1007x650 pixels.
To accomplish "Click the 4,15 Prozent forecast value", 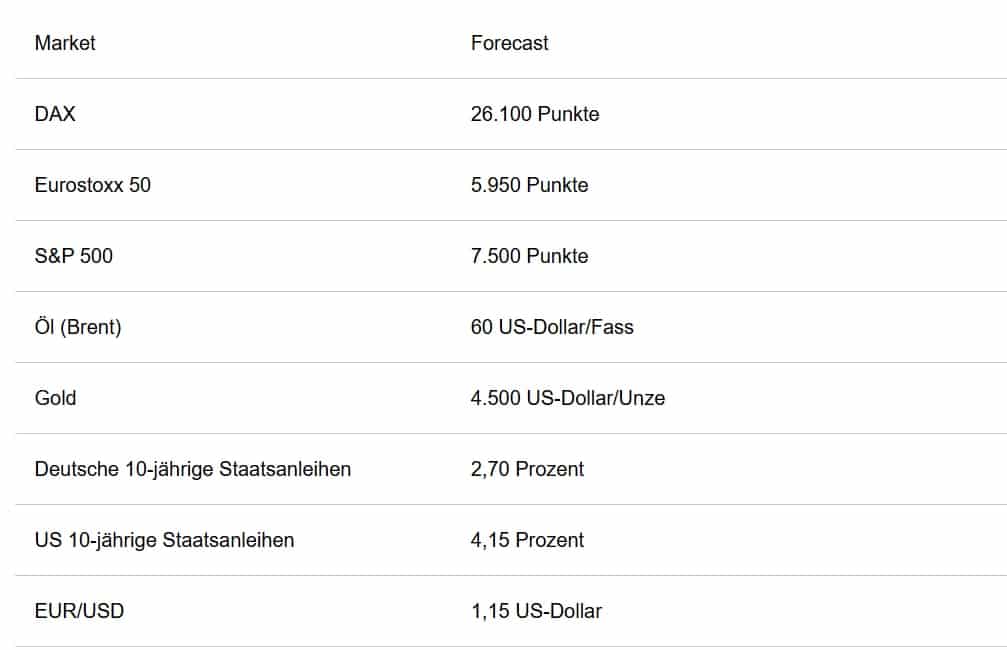I will [x=527, y=540].
